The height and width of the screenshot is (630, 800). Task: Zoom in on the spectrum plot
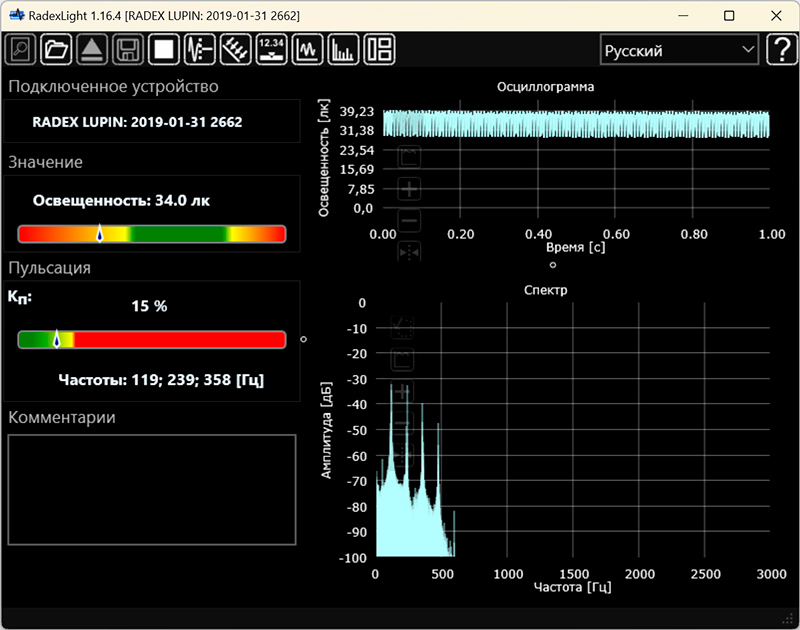click(403, 392)
